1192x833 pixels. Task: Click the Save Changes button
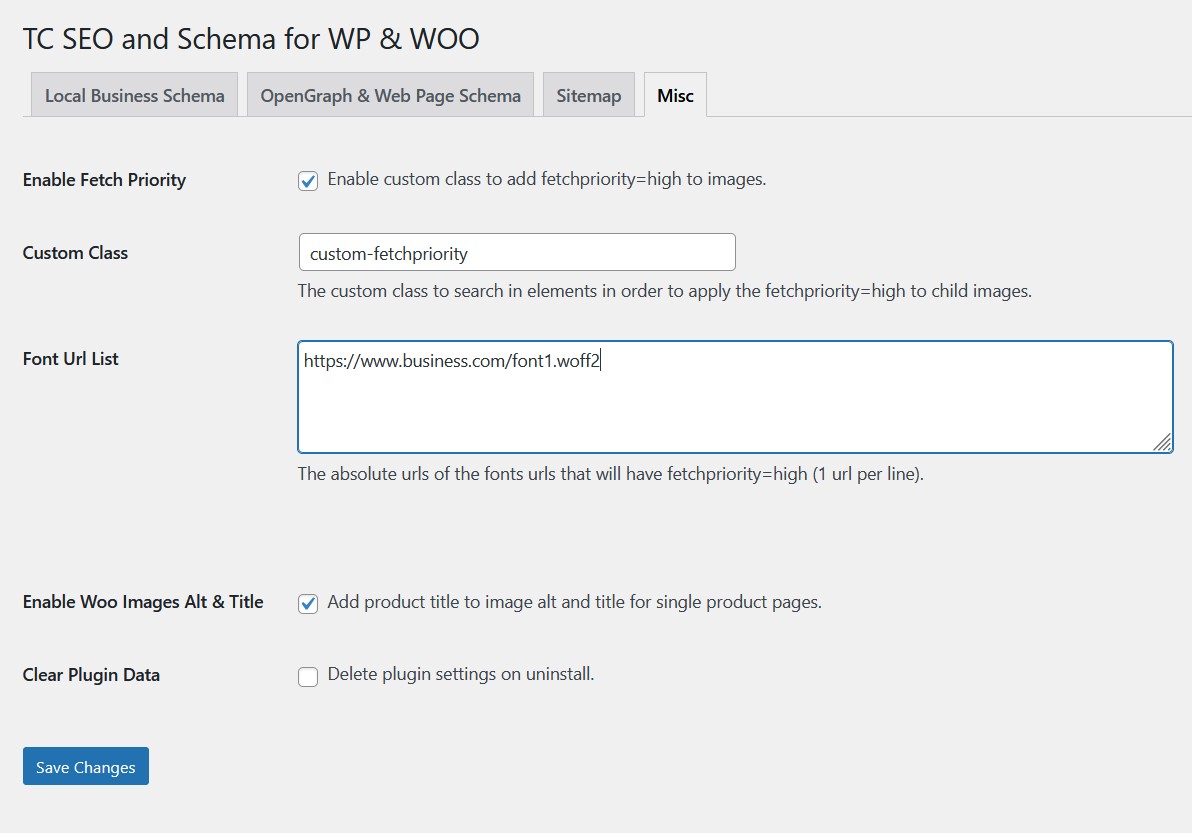86,767
